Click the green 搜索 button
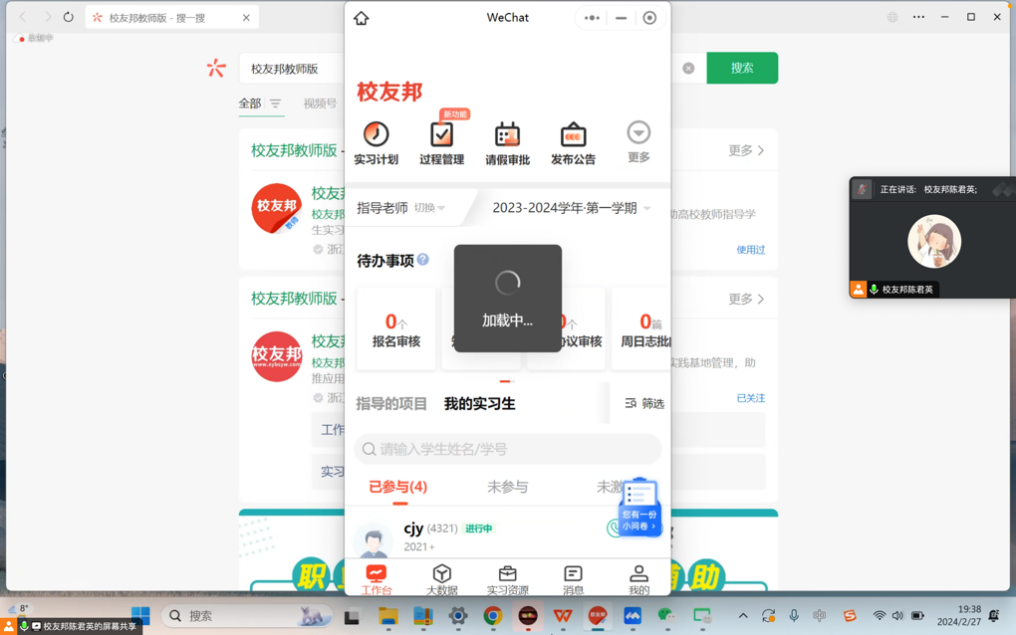The height and width of the screenshot is (635, 1016). pos(742,68)
